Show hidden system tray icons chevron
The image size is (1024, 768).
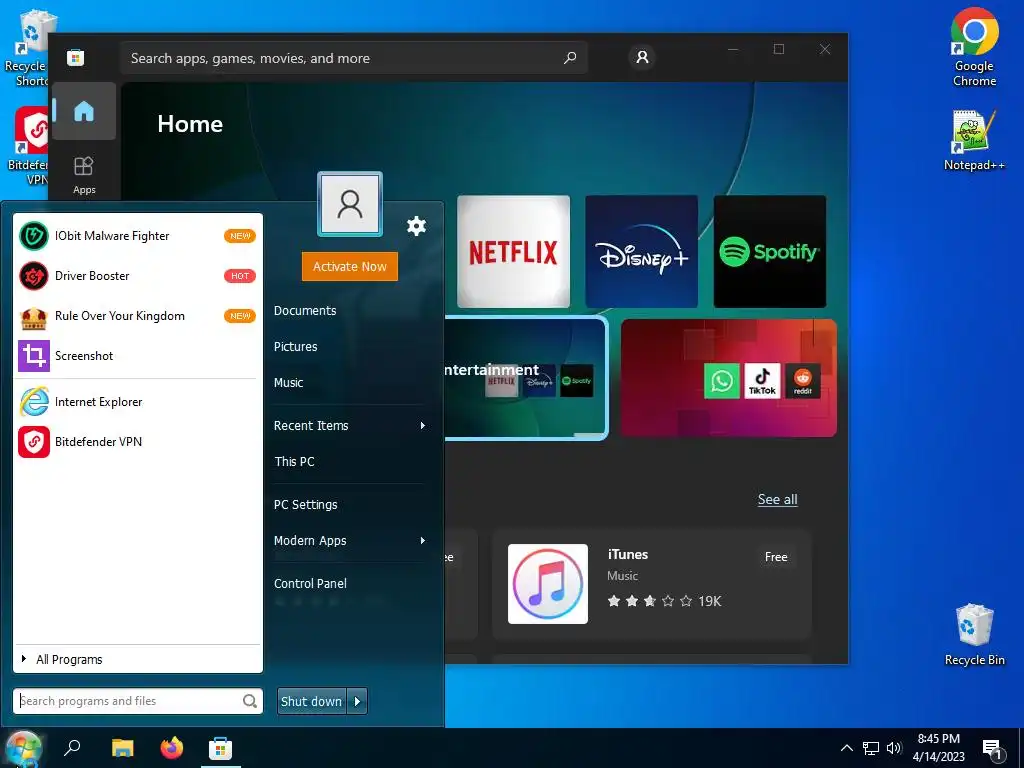pos(846,748)
